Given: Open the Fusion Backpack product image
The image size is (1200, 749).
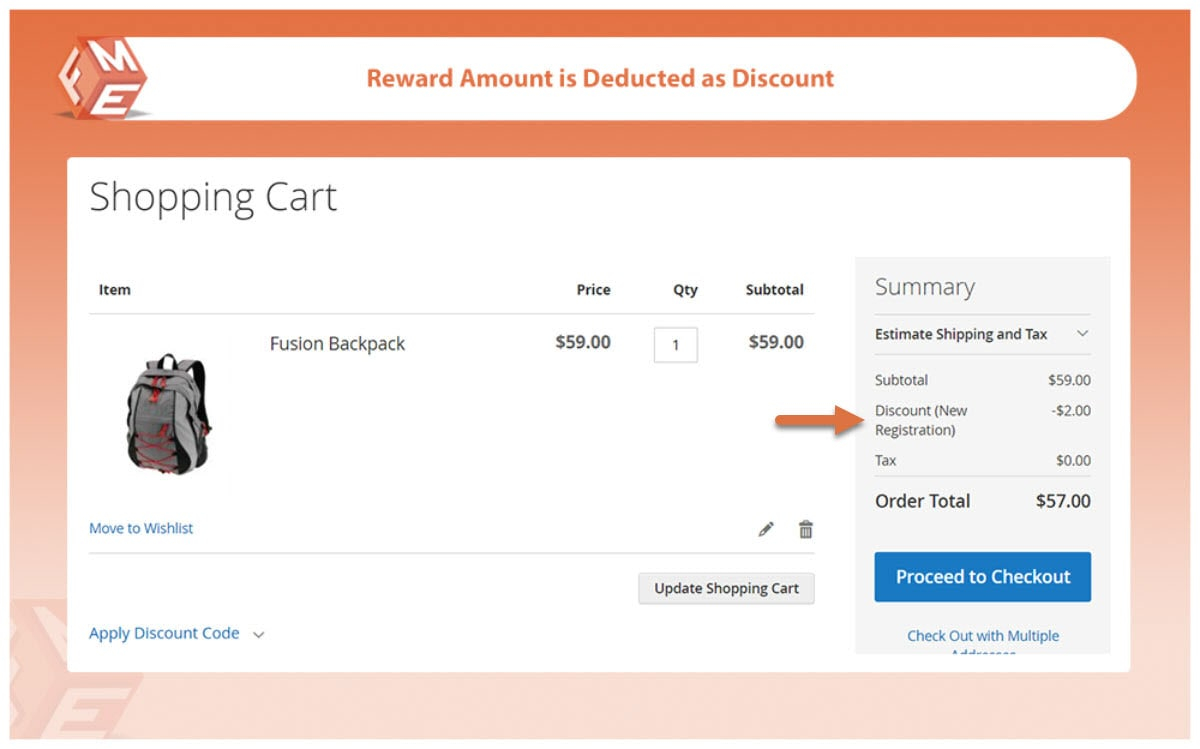Looking at the screenshot, I should tap(168, 412).
